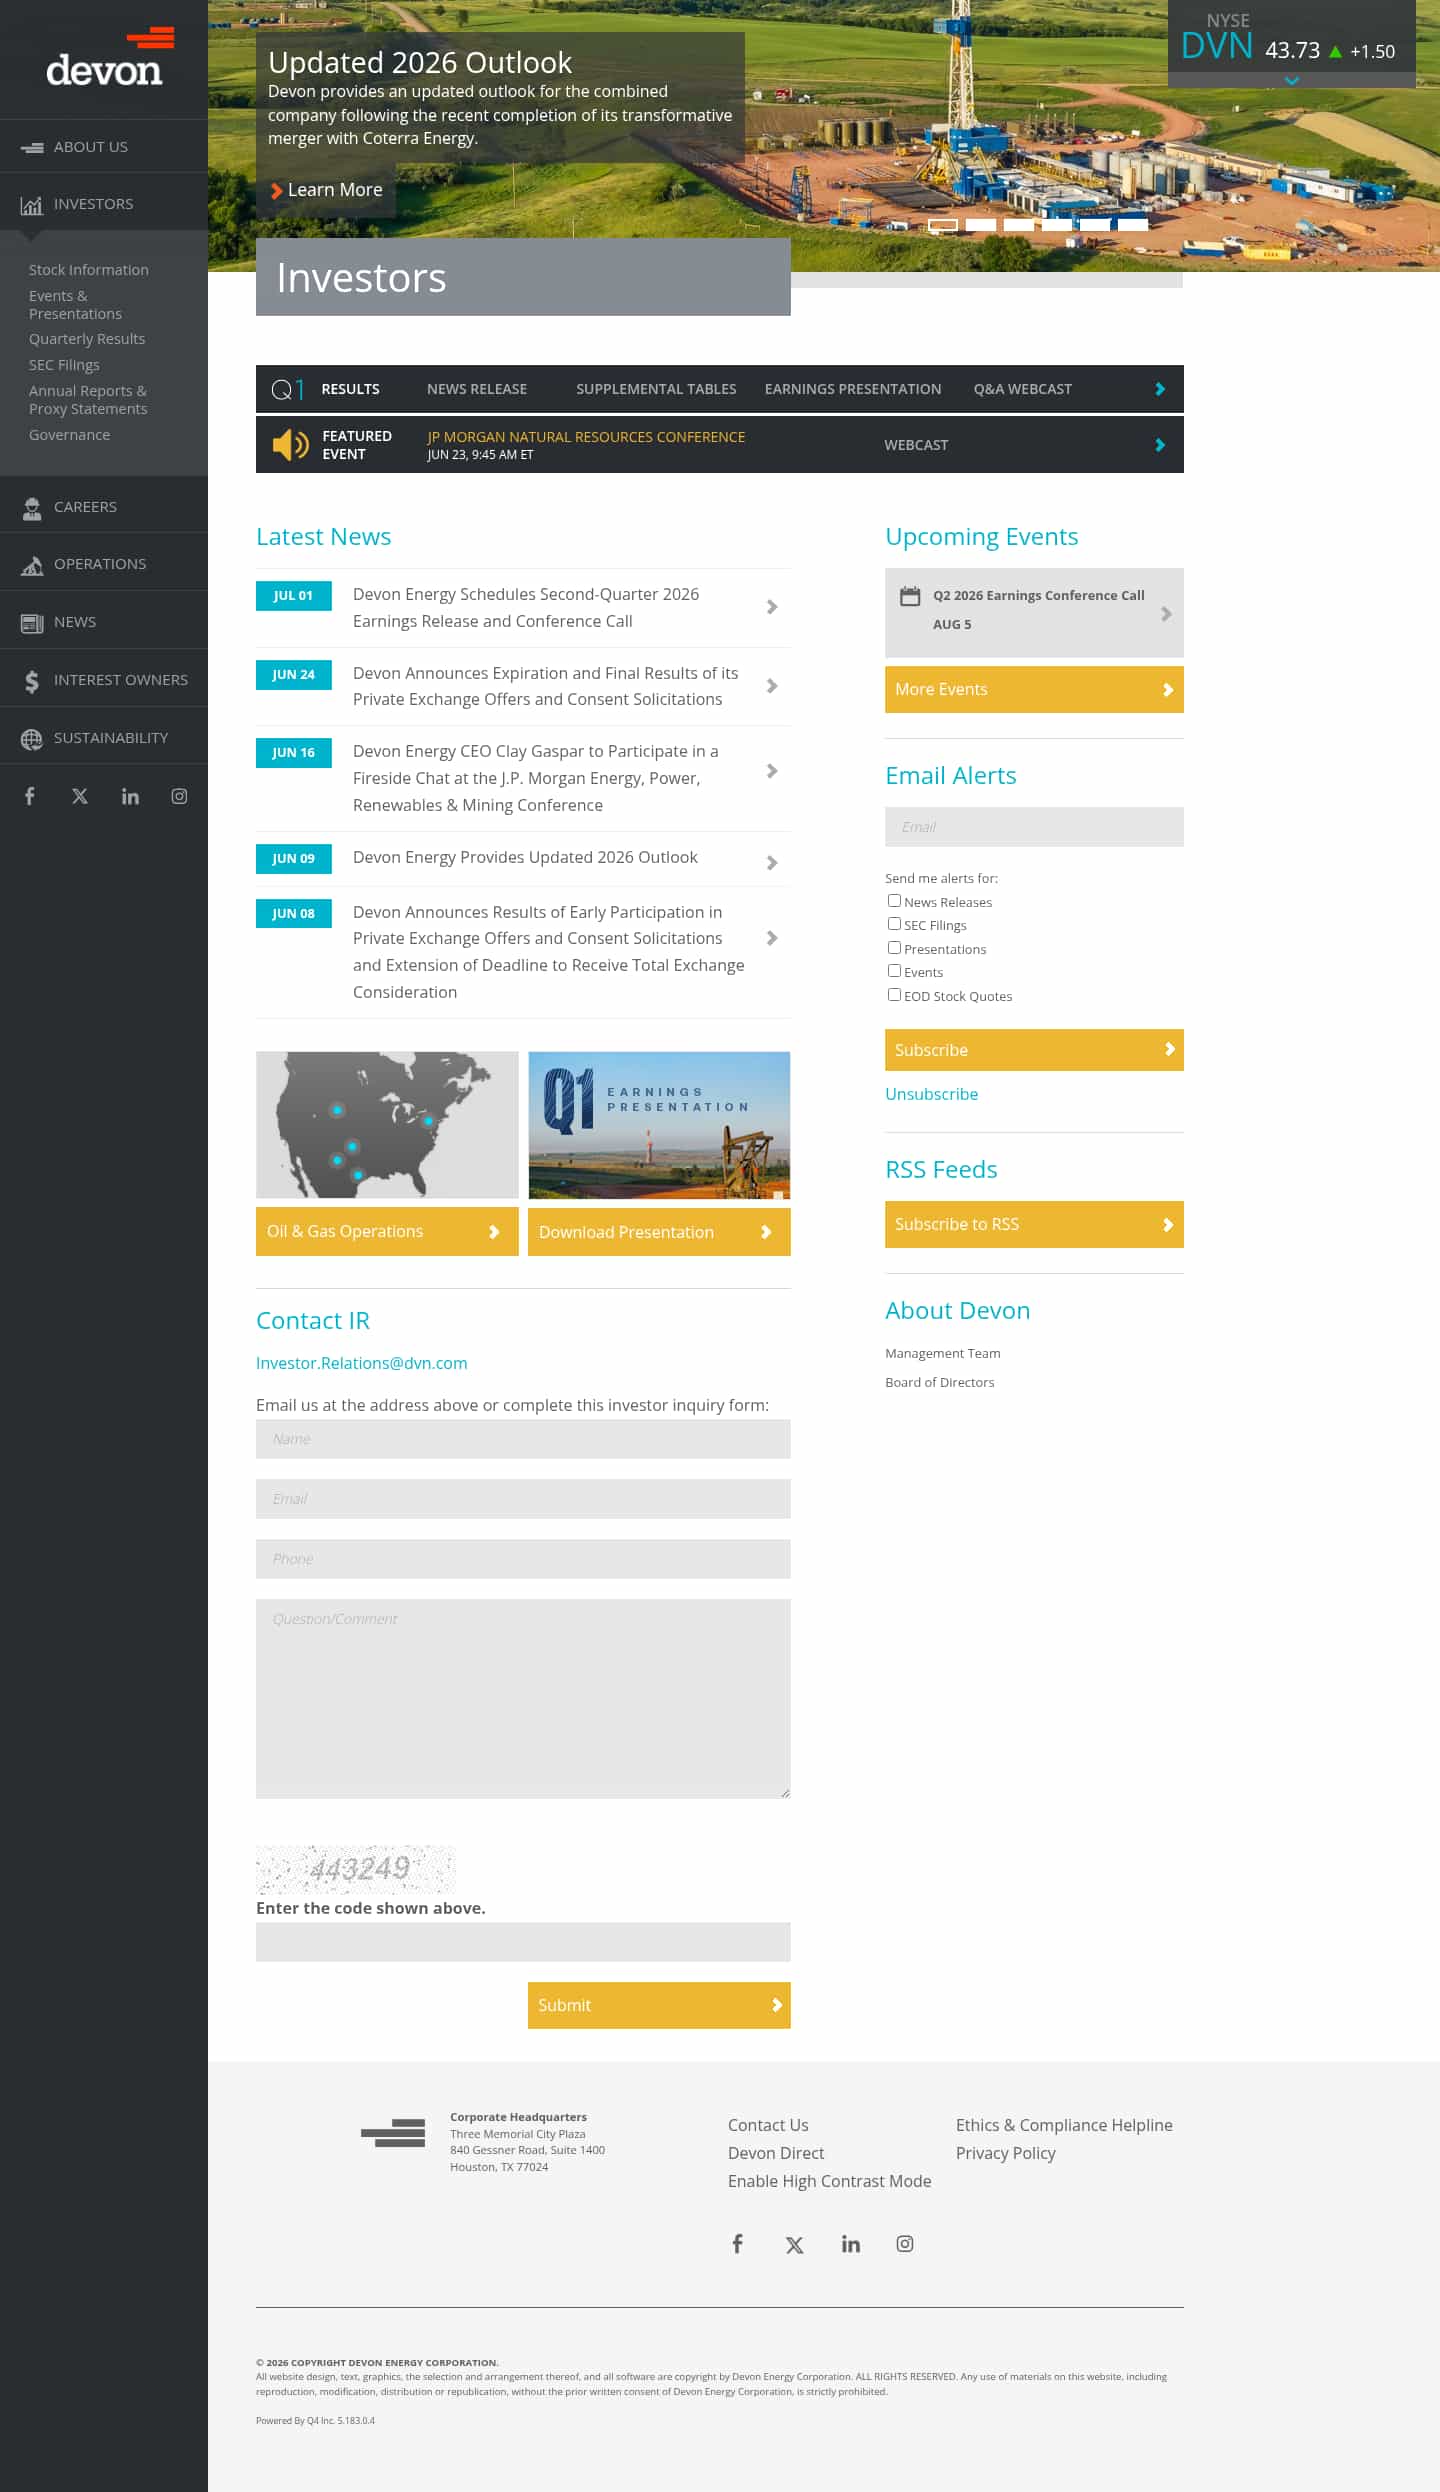The height and width of the screenshot is (2492, 1440).
Task: Open the About Us sidebar menu
Action: pos(104,147)
